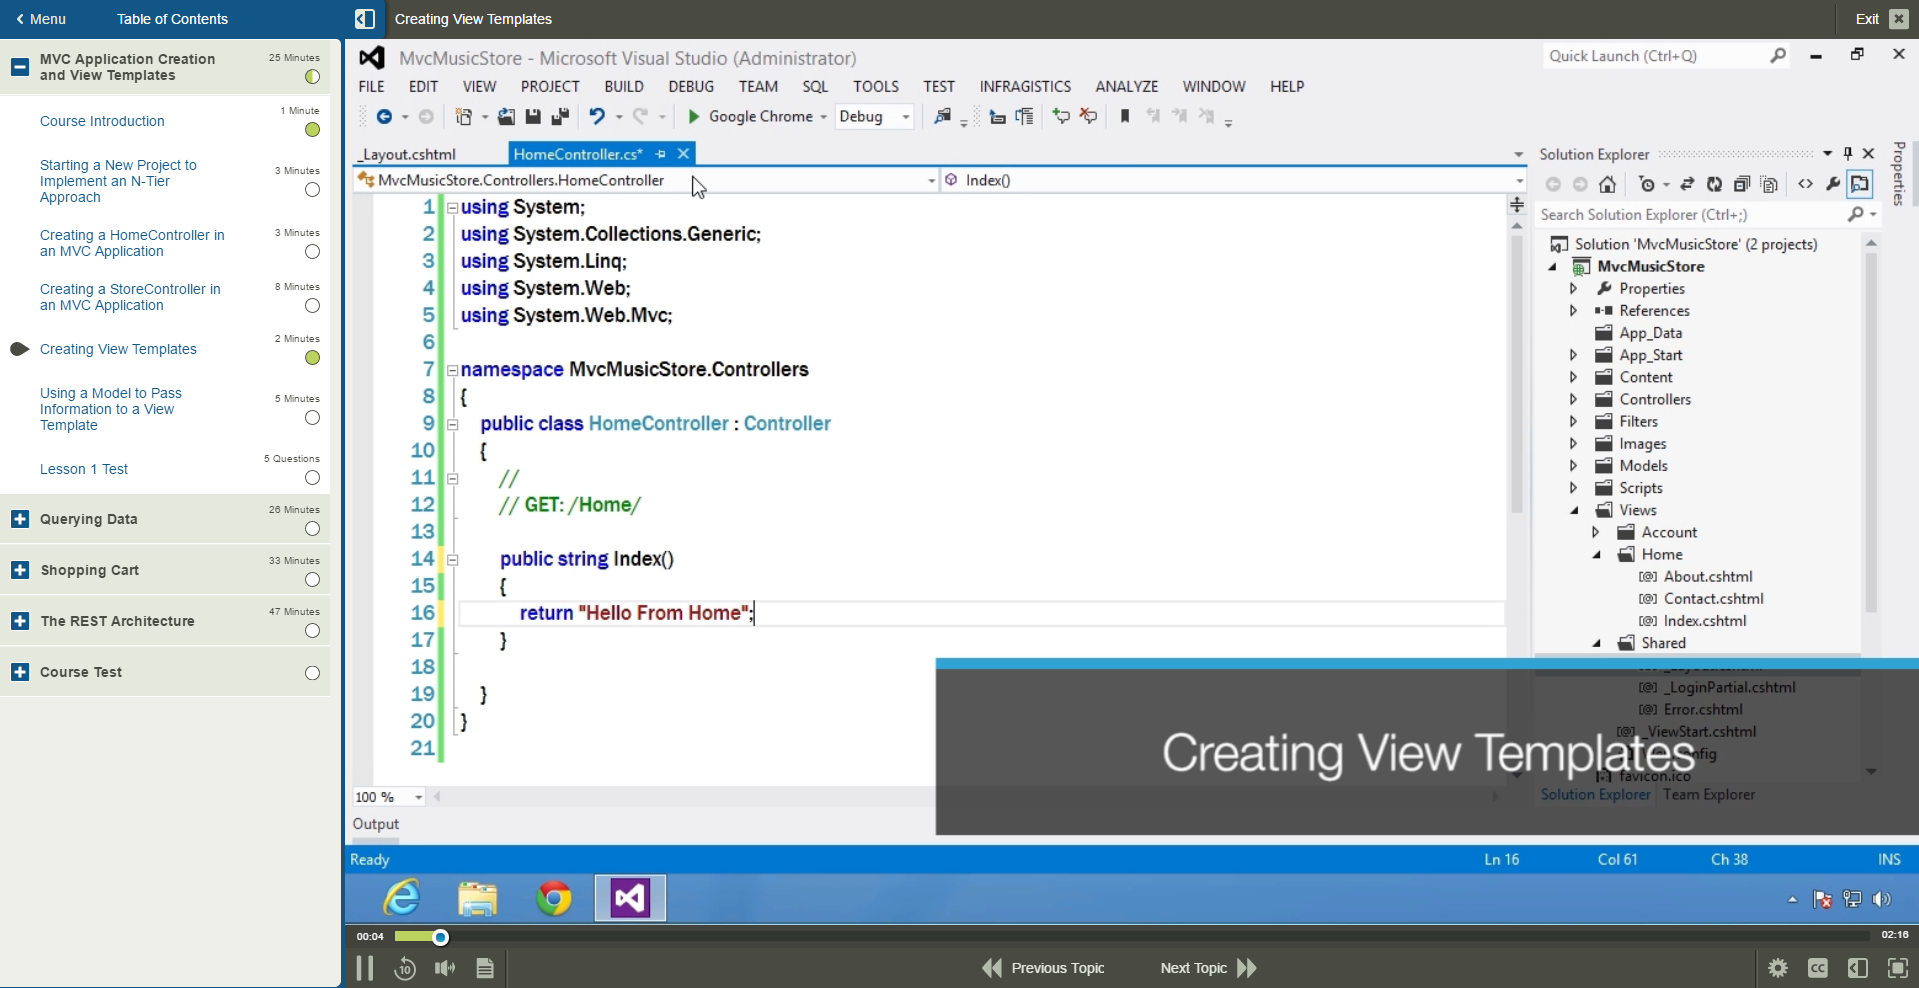
Task: Expand the Shopping Cart section
Action: point(19,570)
